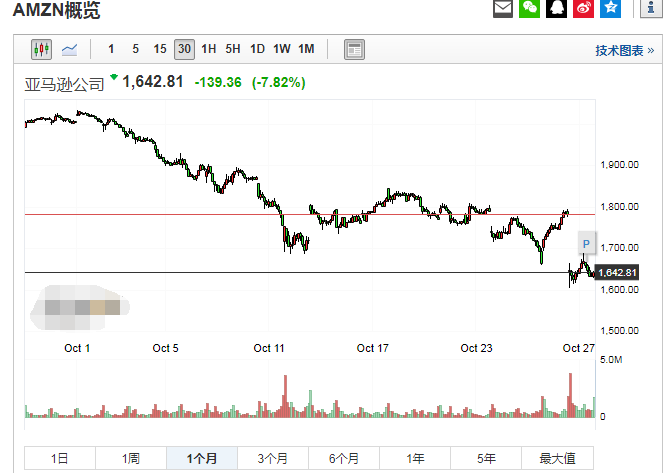
Task: Open the news table icon in toolbar
Action: [x=354, y=50]
